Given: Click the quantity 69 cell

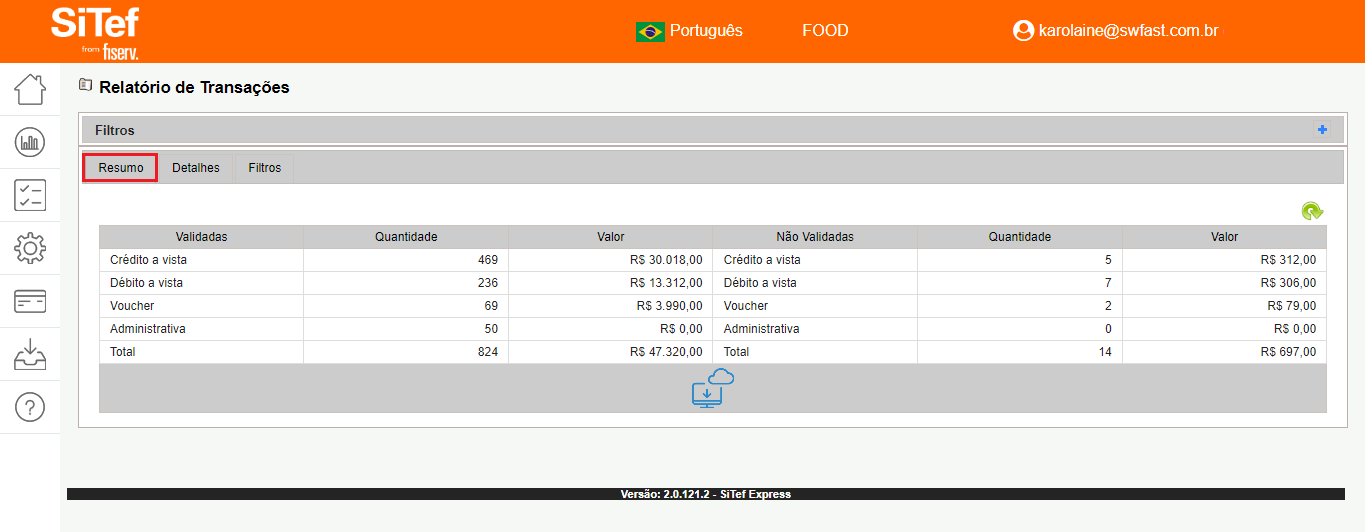Looking at the screenshot, I should tap(406, 306).
